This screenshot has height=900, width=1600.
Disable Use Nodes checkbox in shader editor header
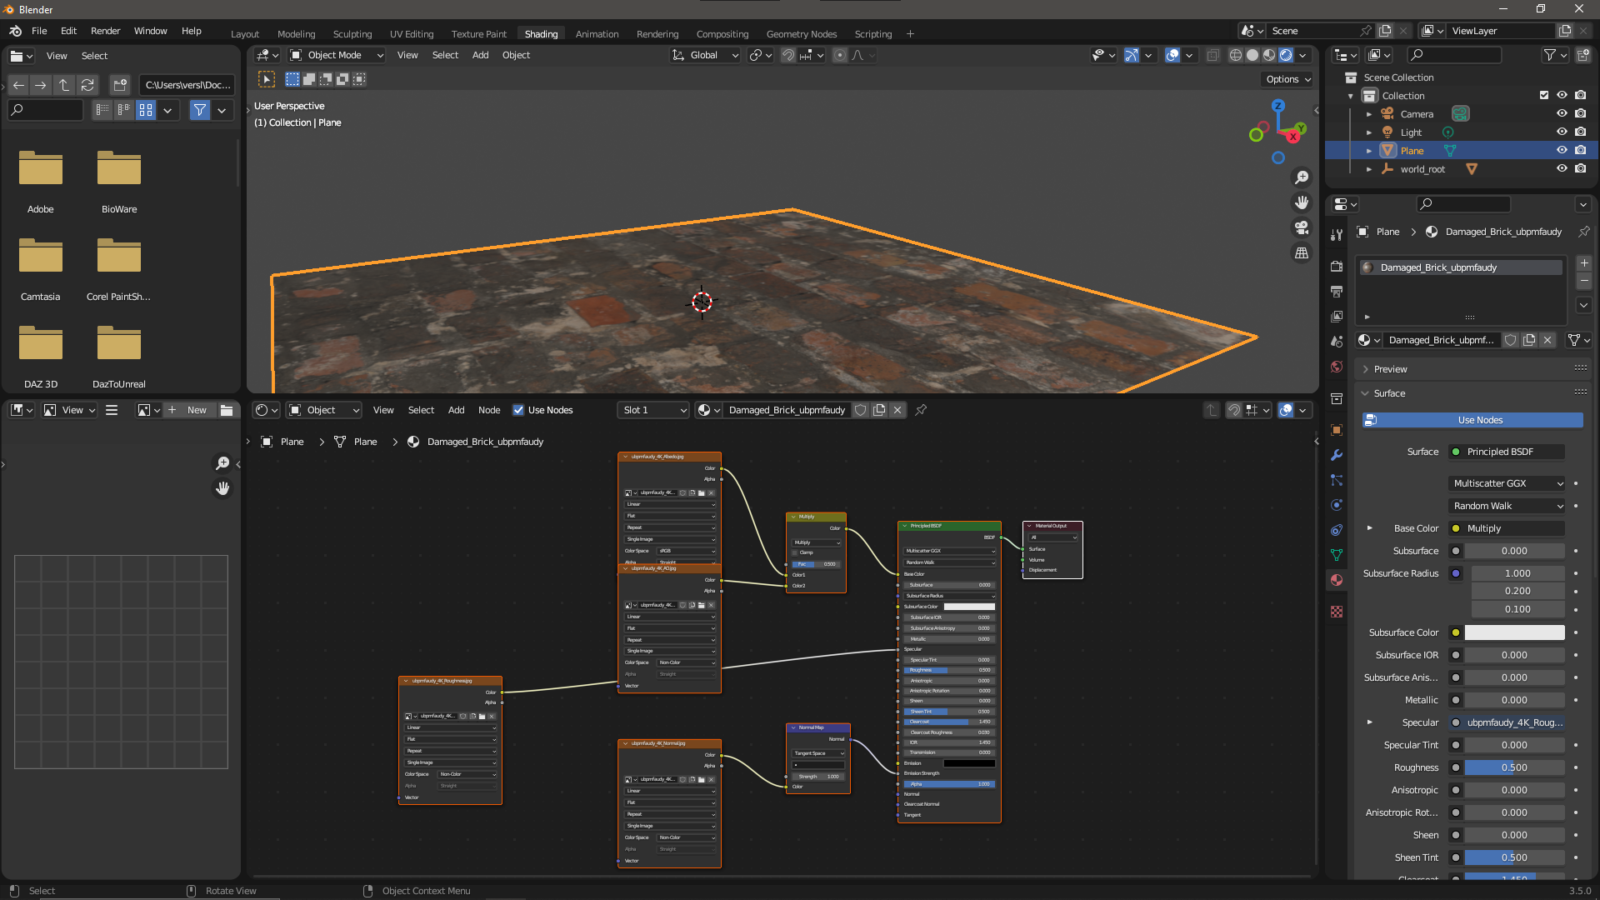[x=518, y=410]
